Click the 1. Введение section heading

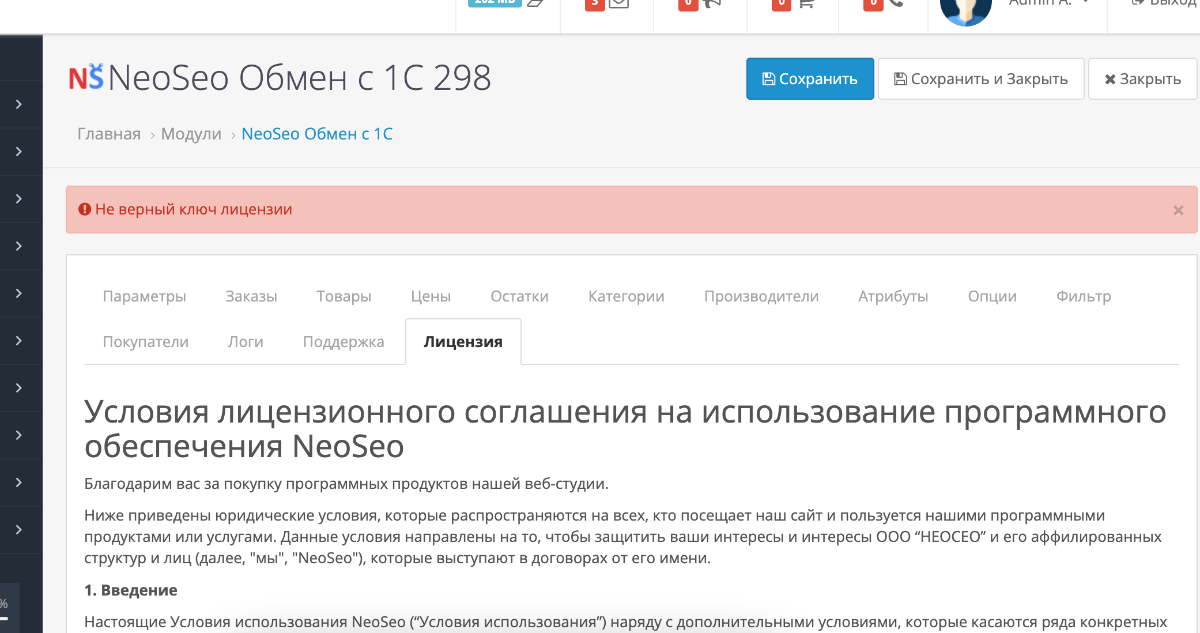coord(131,590)
